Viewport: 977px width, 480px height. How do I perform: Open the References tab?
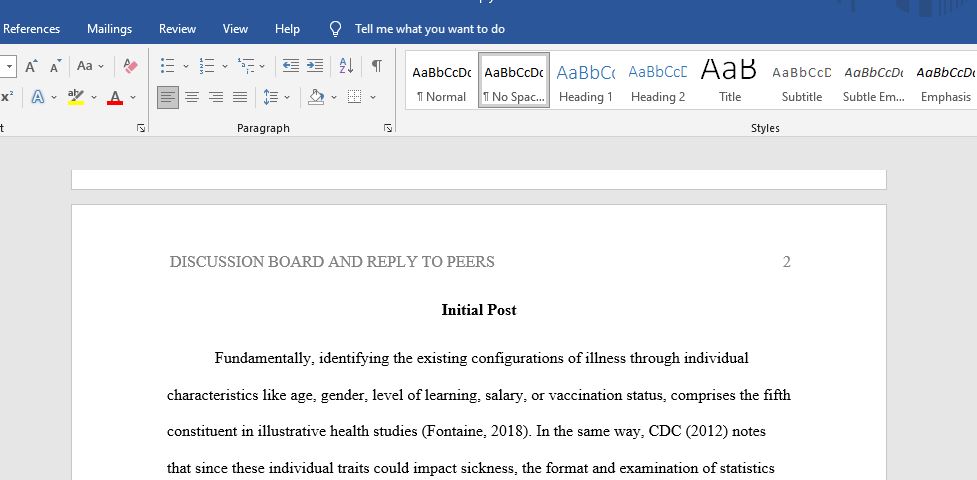pos(31,29)
